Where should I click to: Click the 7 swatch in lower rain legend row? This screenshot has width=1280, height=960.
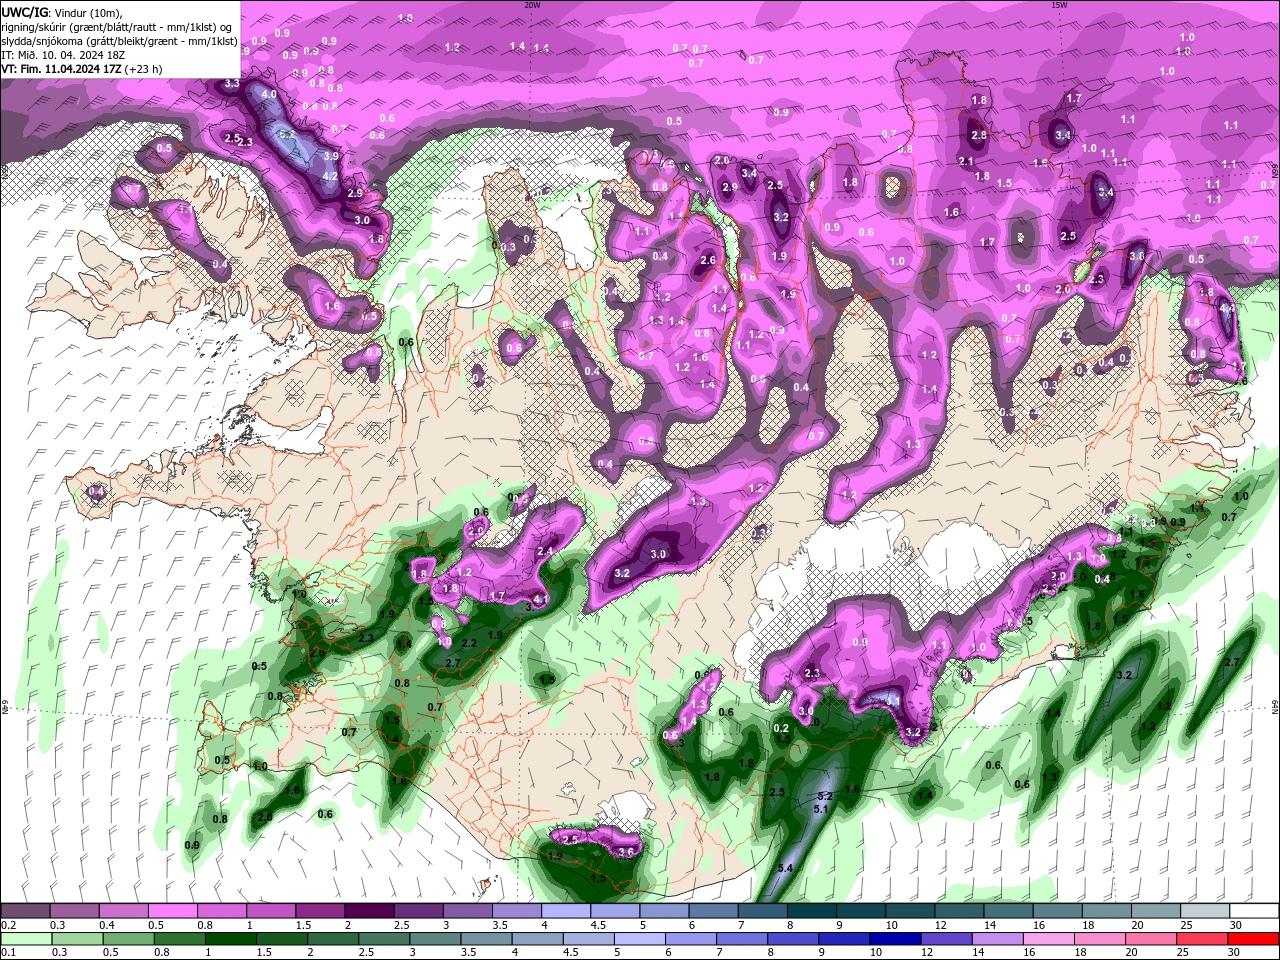[x=741, y=939]
